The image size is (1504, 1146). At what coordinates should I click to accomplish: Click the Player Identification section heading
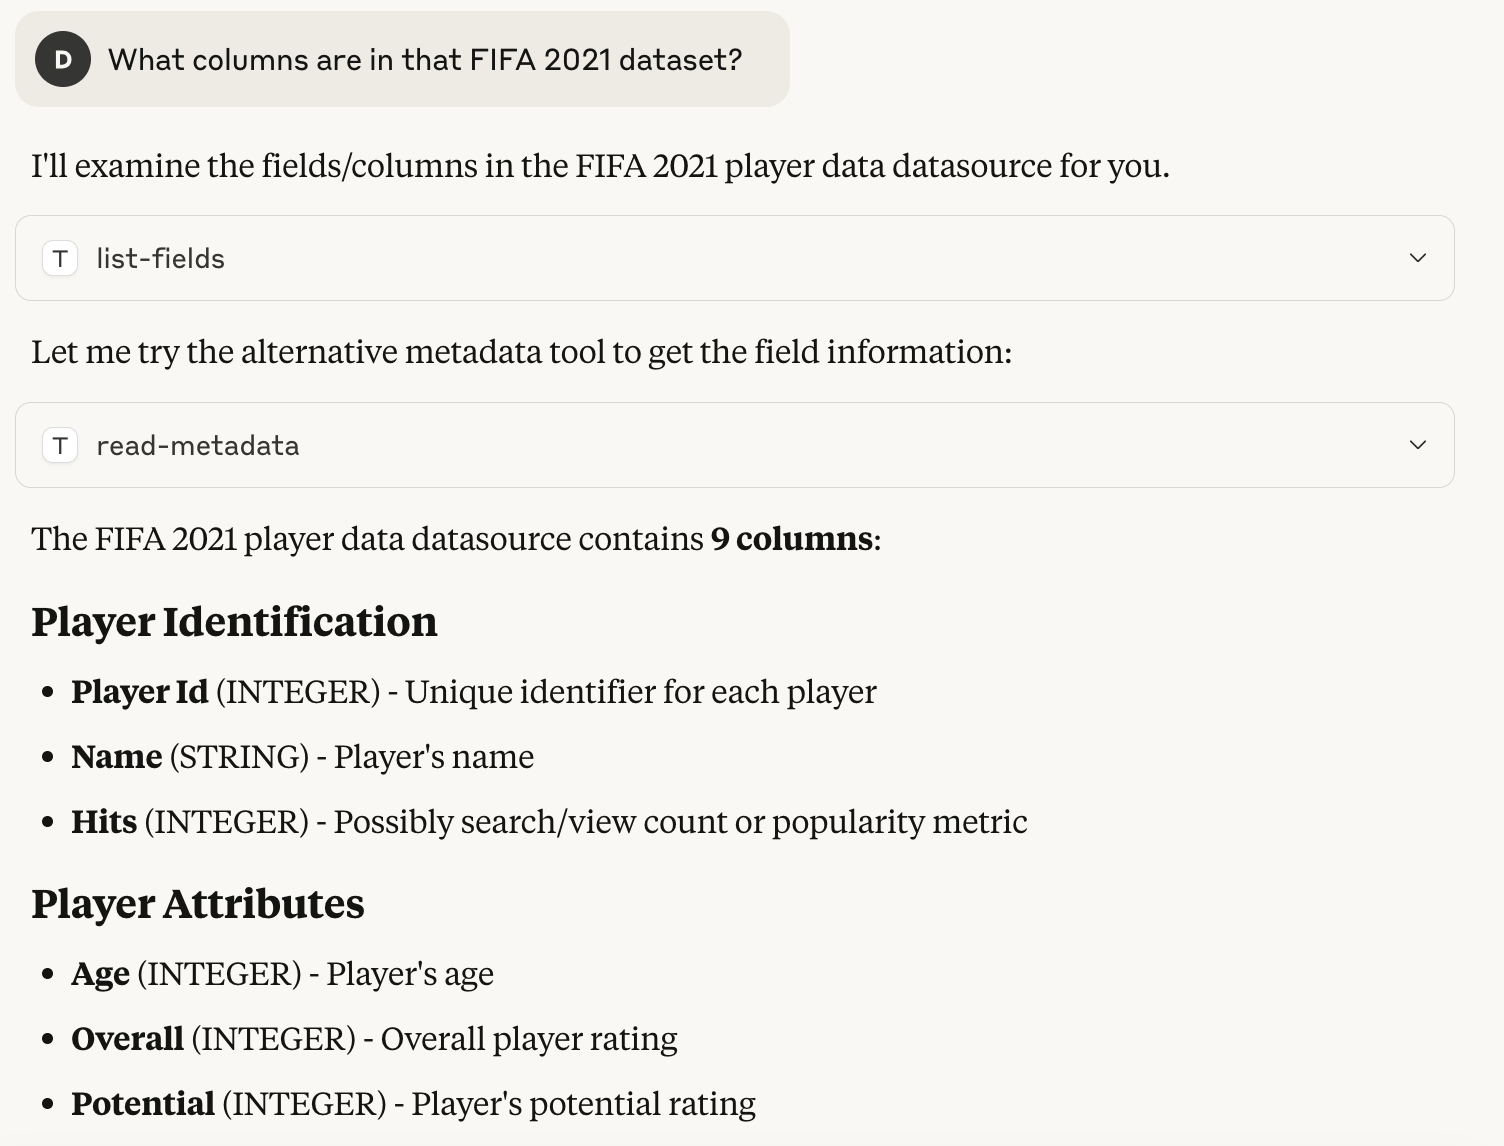pyautogui.click(x=234, y=621)
